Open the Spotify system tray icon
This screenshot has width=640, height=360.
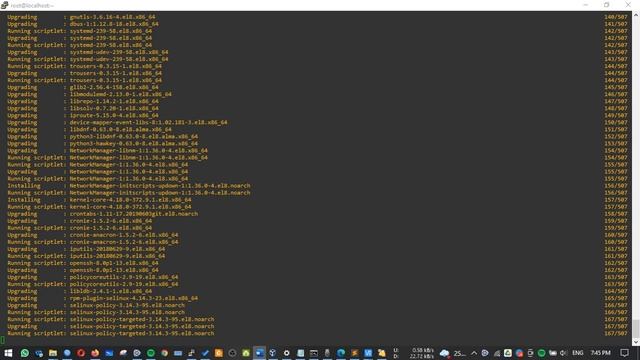542,353
